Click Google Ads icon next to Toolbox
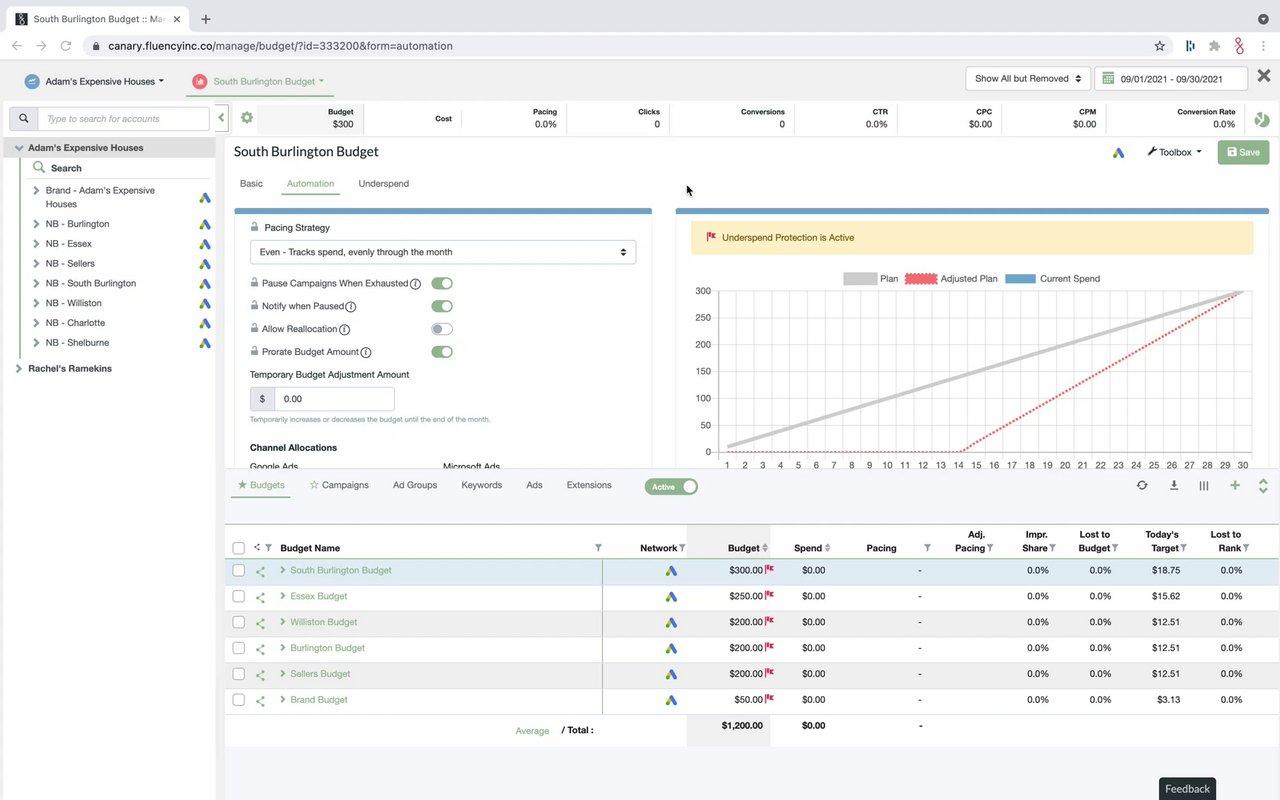Screen dimensions: 1280x800 coord(1119,152)
